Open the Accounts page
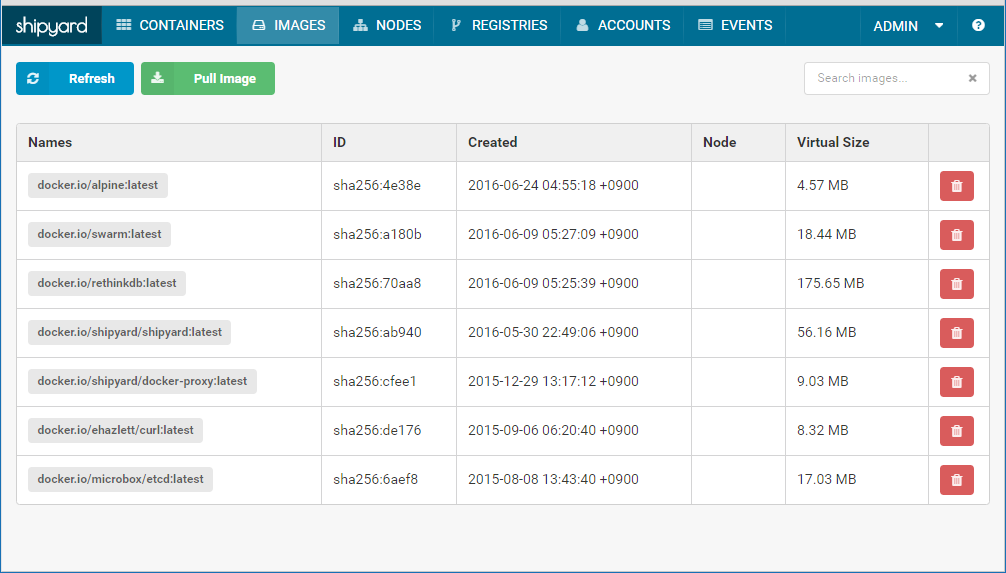The width and height of the screenshot is (1006, 573). pos(623,26)
